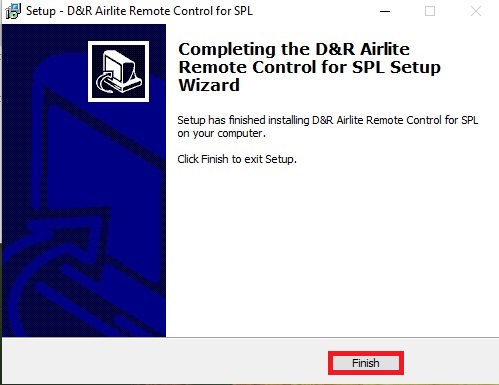Click the computer-with-arrow wizard icon
The image size is (499, 385).
coord(118,71)
